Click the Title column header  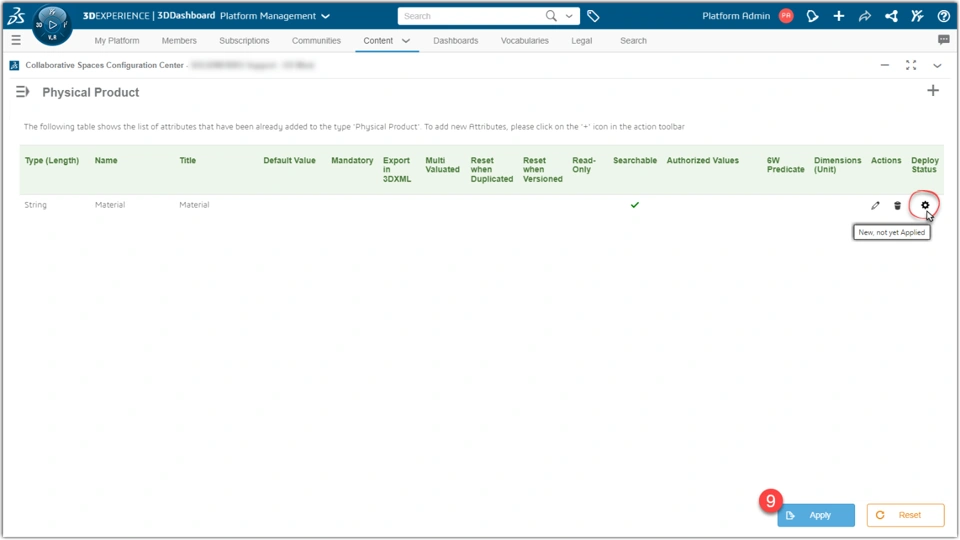187,160
